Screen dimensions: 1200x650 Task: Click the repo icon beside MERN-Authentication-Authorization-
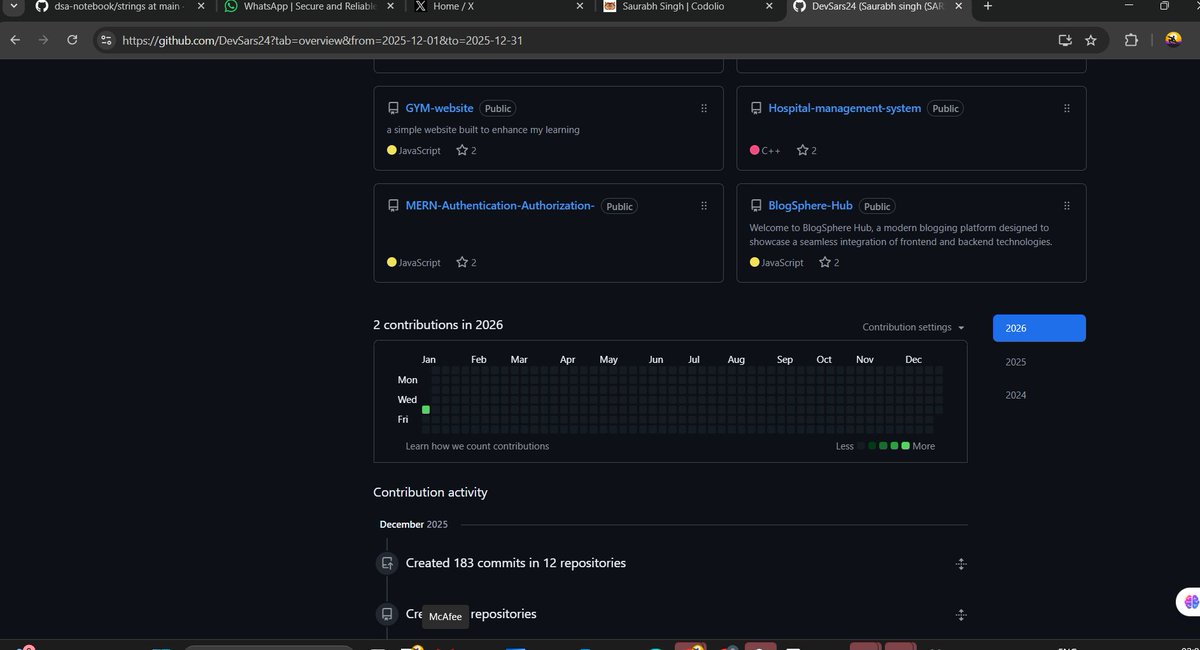[393, 205]
